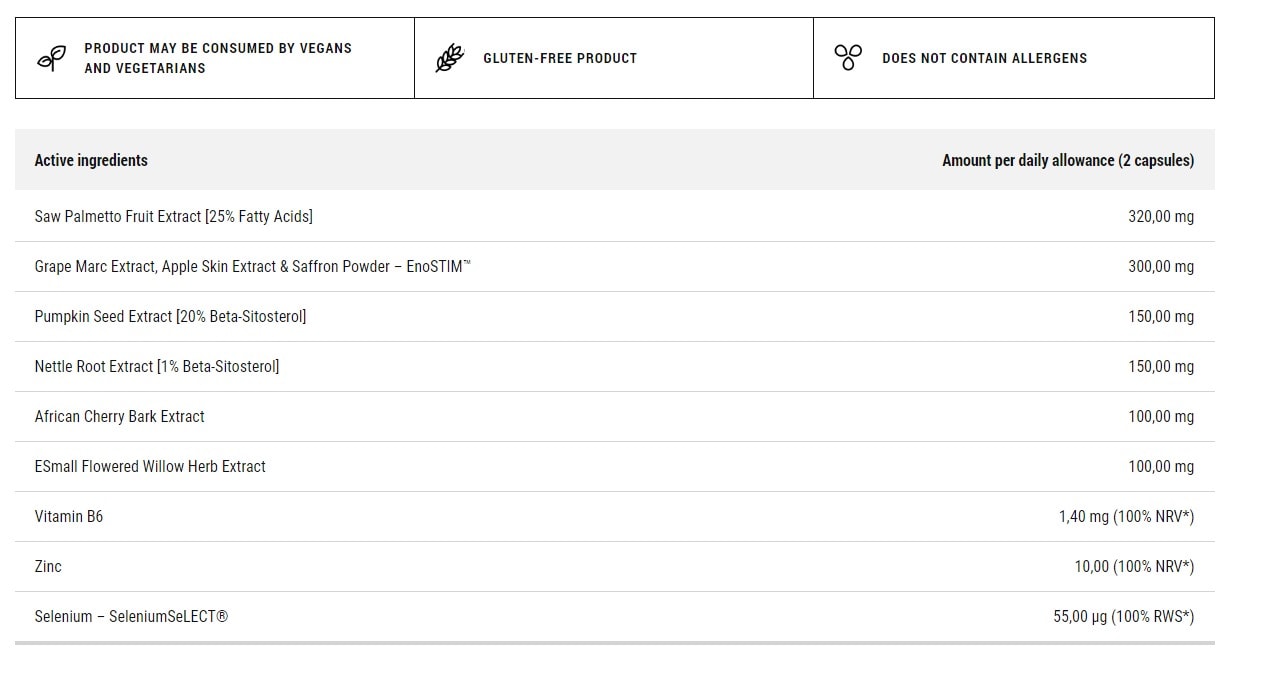The image size is (1262, 675).
Task: Click the Active ingredients column header
Action: [91, 160]
